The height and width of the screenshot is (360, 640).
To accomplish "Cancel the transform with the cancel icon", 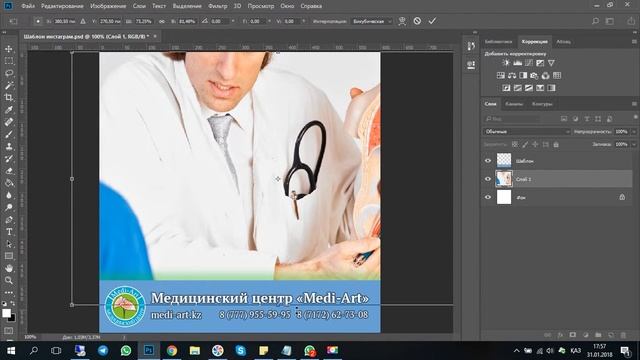I will [x=417, y=21].
